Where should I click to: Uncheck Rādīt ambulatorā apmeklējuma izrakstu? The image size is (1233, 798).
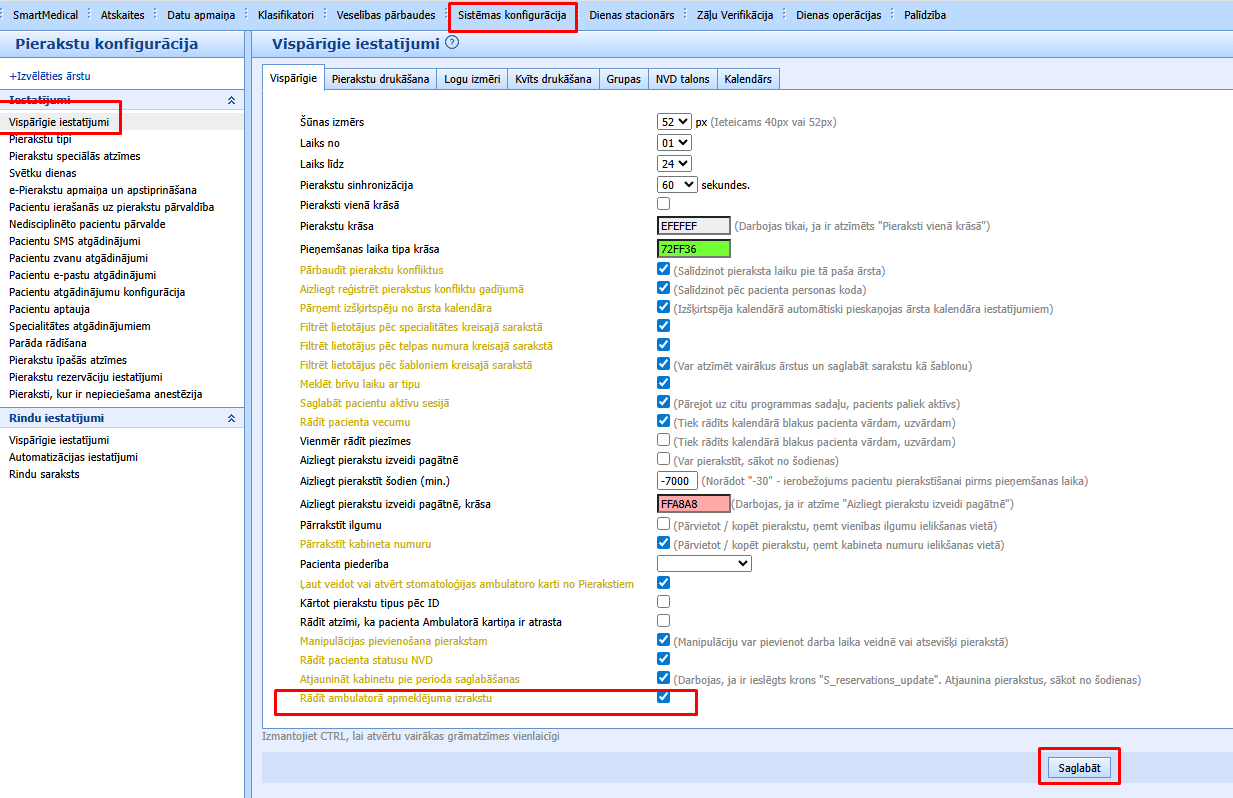663,697
